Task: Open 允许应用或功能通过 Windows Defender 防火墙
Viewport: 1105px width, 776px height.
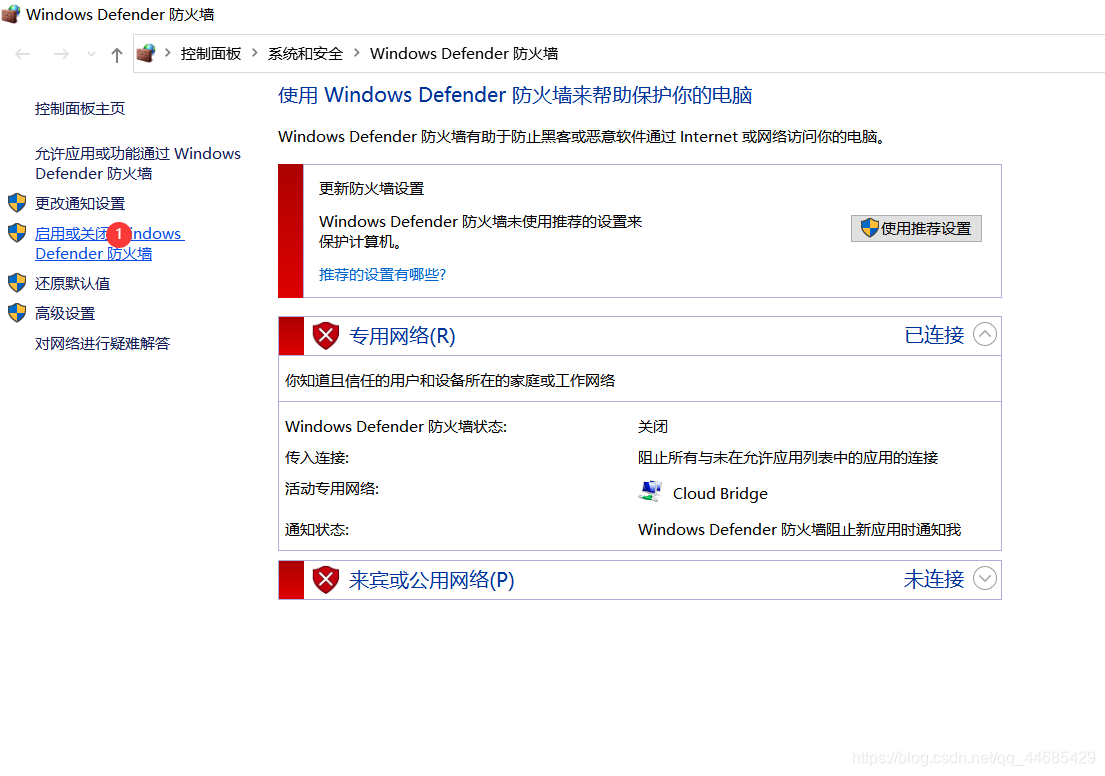Action: [x=138, y=164]
